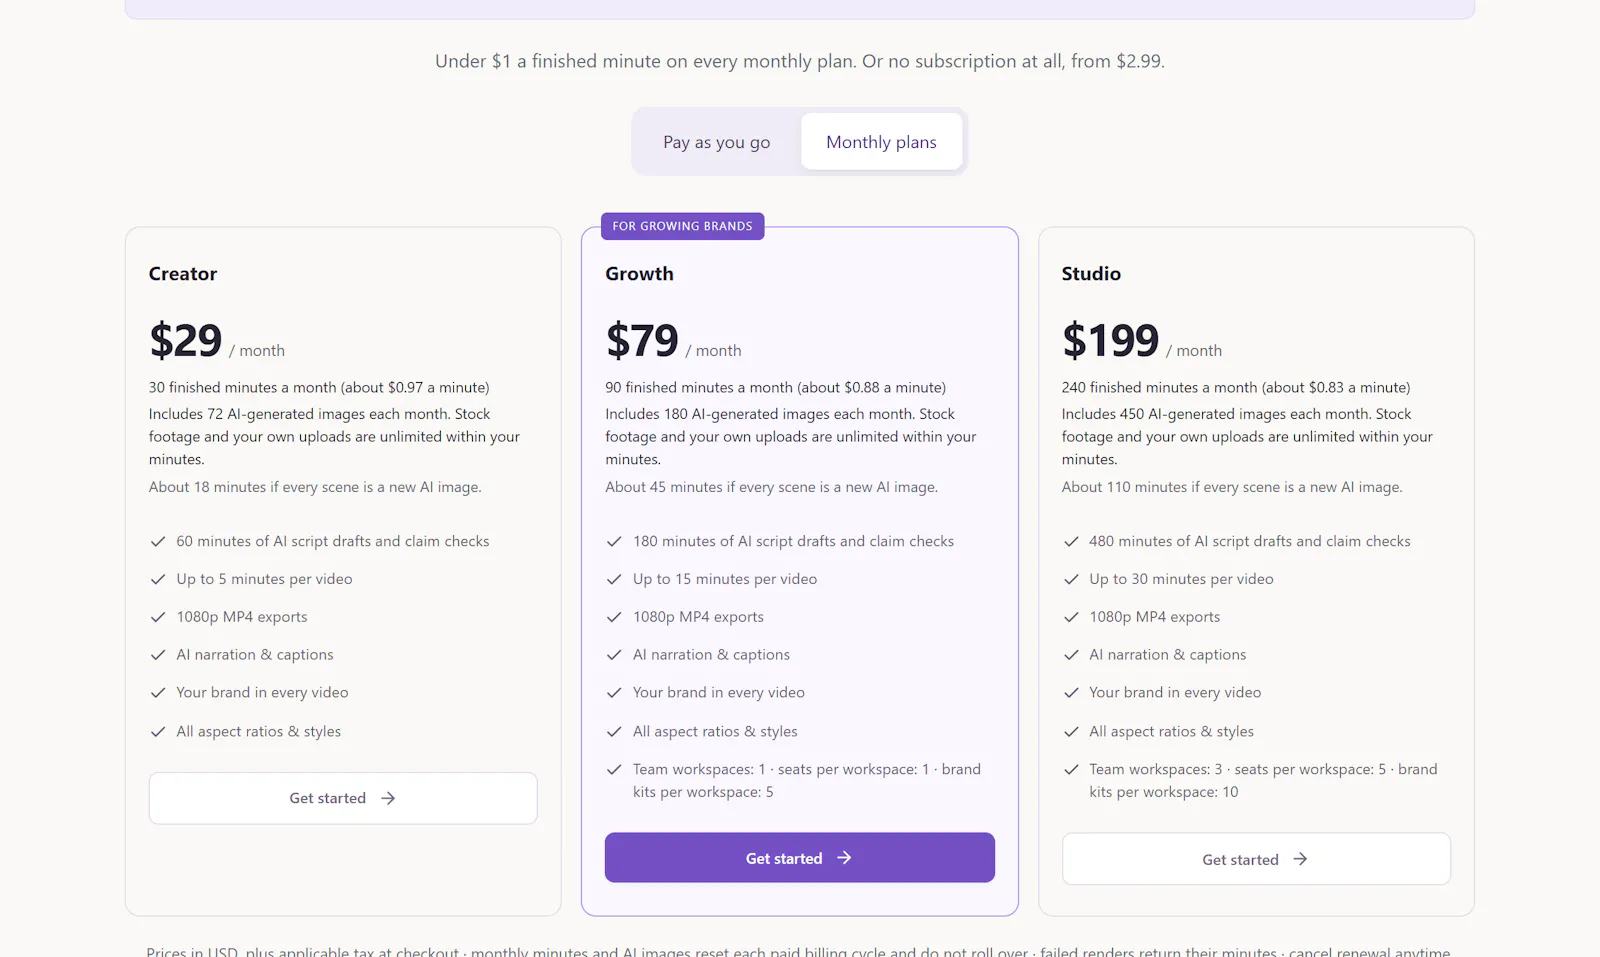Click the checkmark by Growth's All aspect ratios & styles
Screen dimensions: 1600x957
[x=614, y=732]
